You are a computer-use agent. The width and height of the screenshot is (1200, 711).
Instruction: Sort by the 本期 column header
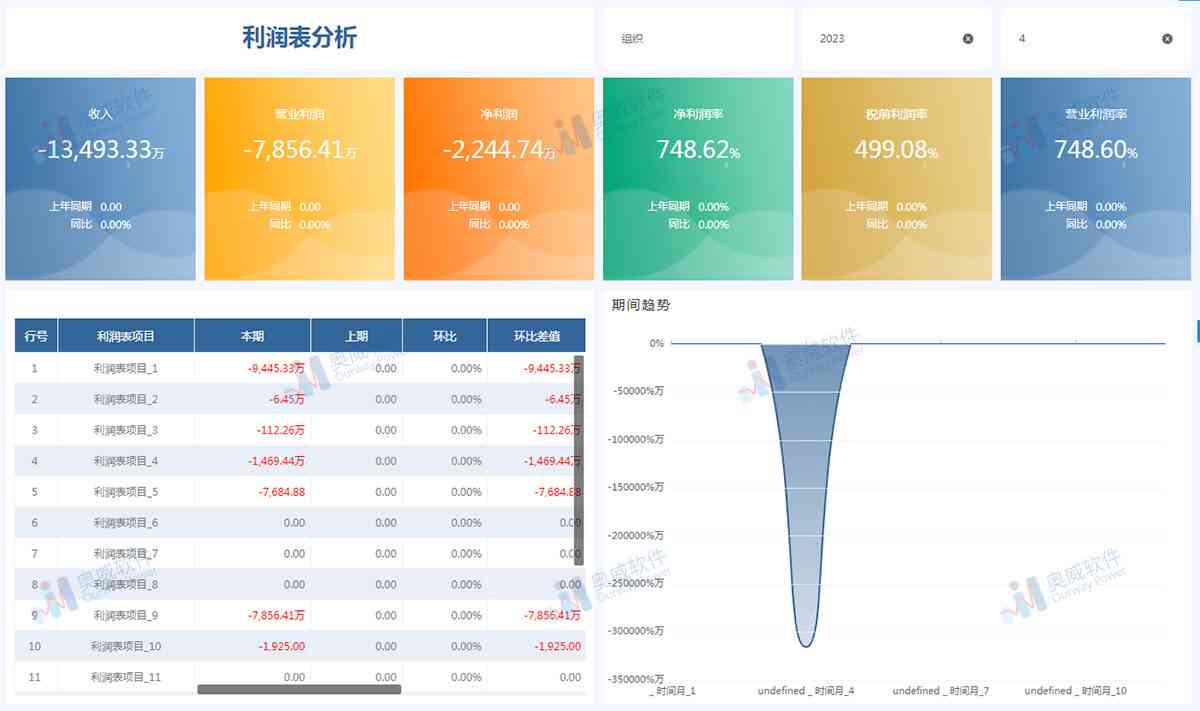(x=251, y=335)
